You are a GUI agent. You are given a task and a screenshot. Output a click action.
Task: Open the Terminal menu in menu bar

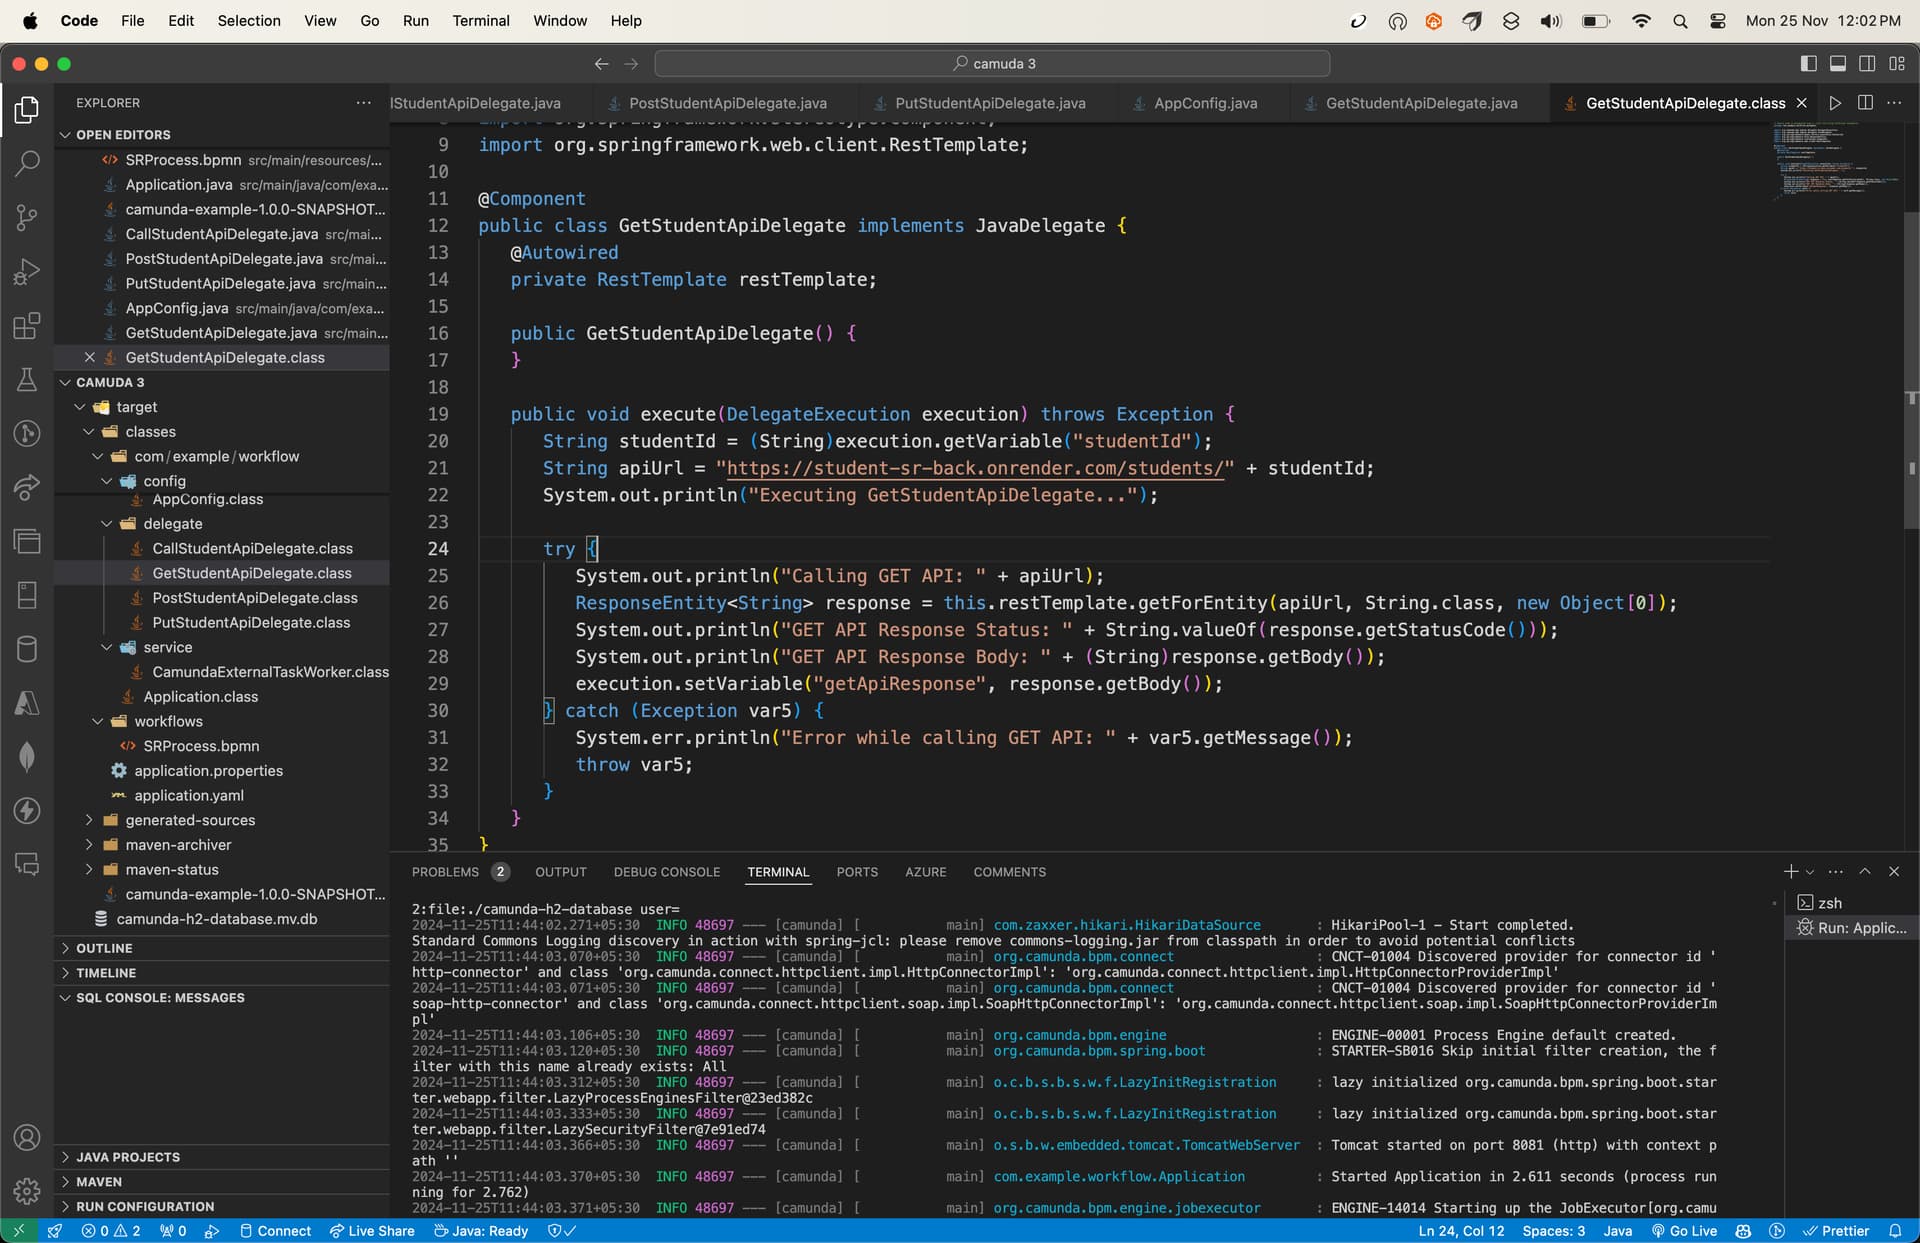click(x=480, y=21)
